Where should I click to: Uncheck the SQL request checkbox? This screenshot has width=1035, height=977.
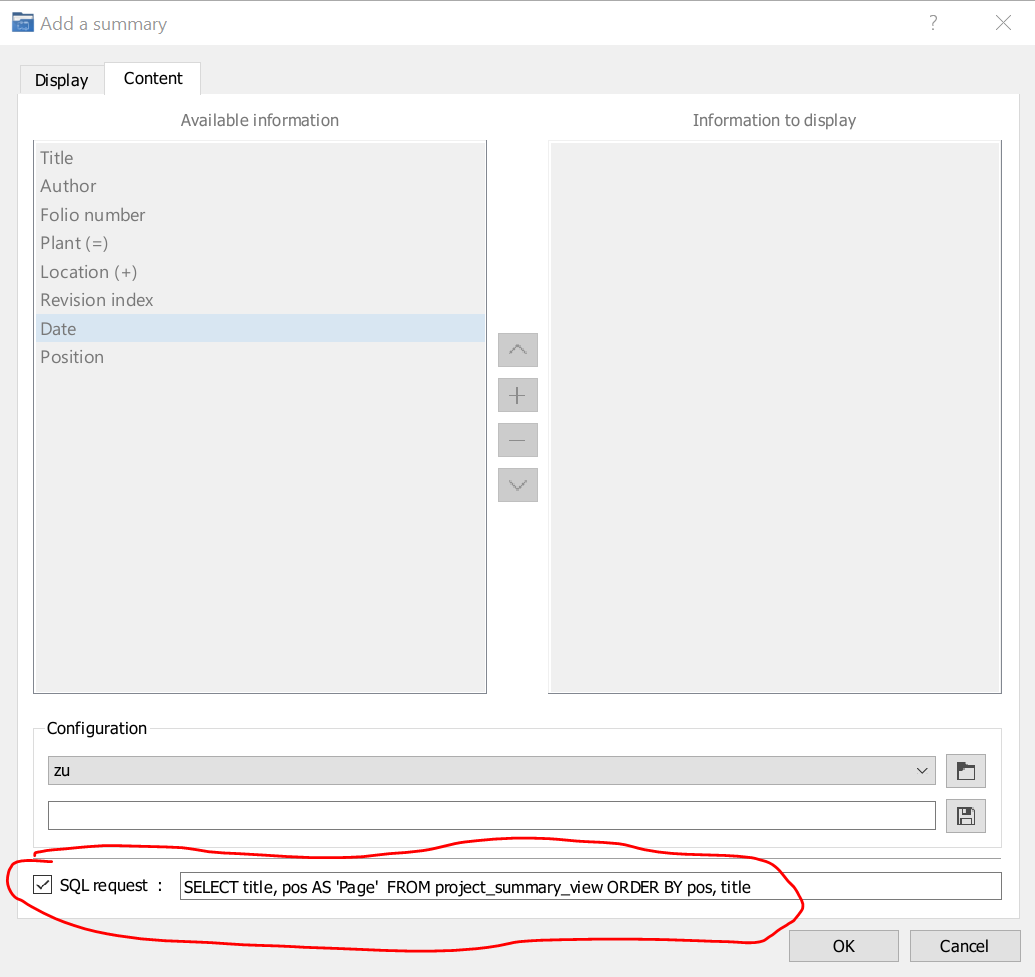43,885
